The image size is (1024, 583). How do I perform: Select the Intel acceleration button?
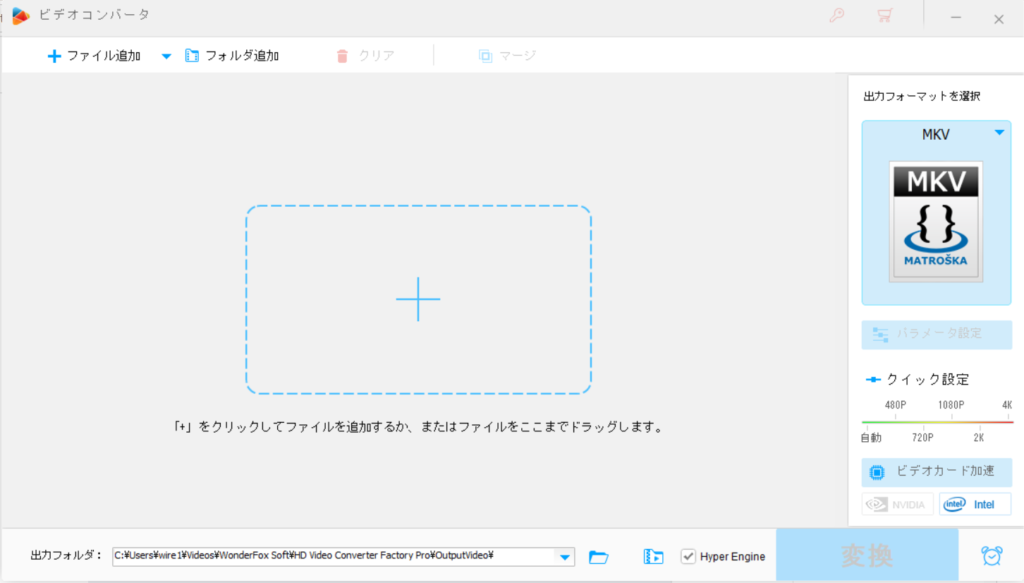click(975, 504)
